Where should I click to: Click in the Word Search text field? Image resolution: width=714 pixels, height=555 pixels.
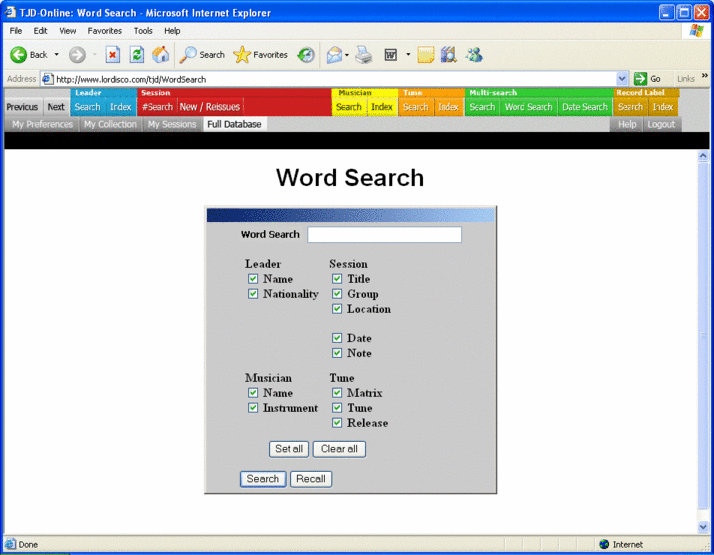click(384, 234)
